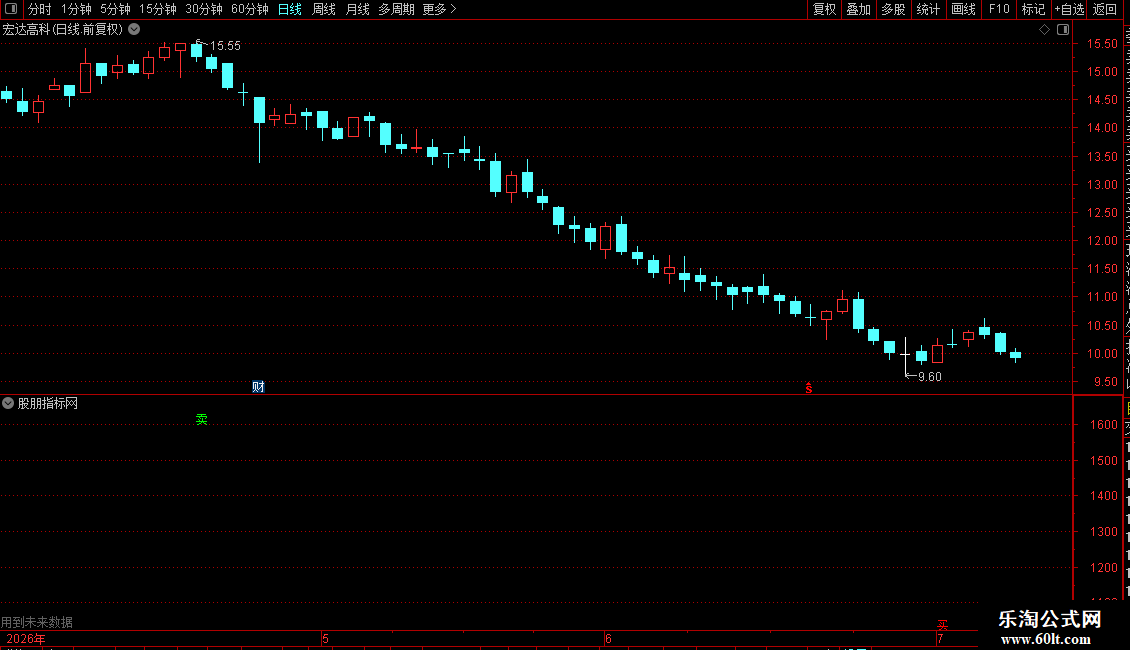Image resolution: width=1130 pixels, height=650 pixels.
Task: Click month 6 on the timeline
Action: (608, 639)
